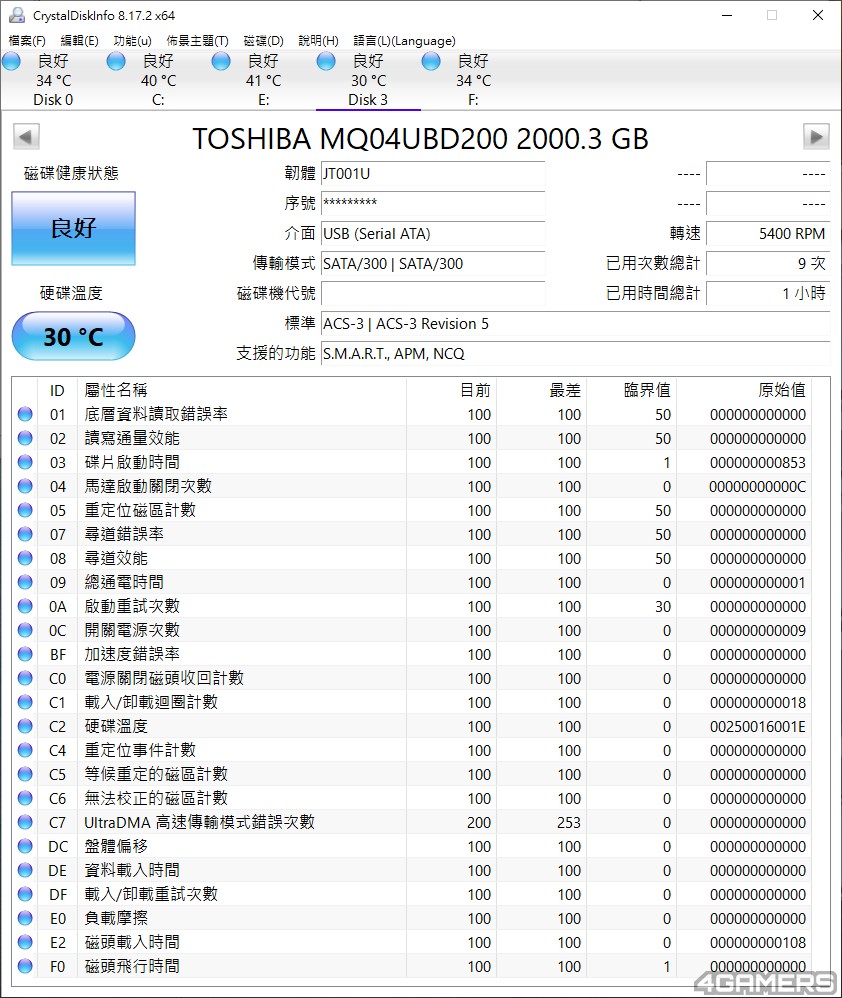
Task: Click the 良好 health status button
Action: 73,228
